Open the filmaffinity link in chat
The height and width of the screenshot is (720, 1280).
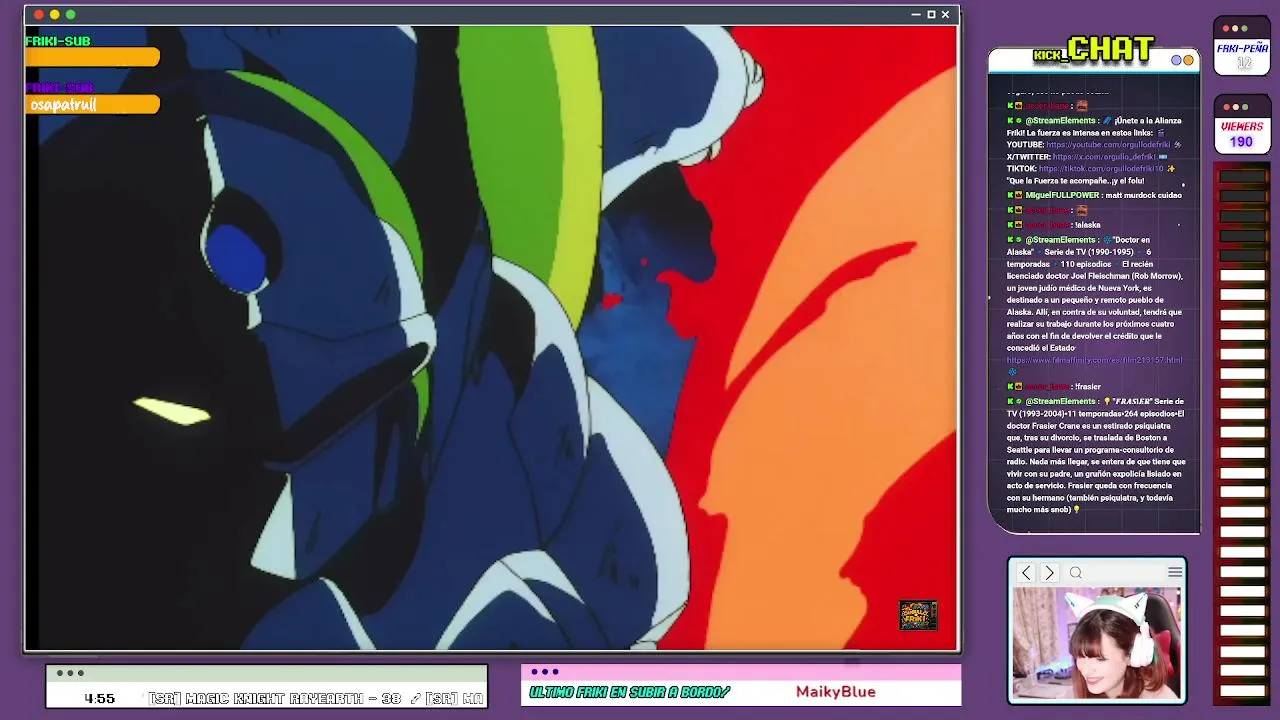1094,360
